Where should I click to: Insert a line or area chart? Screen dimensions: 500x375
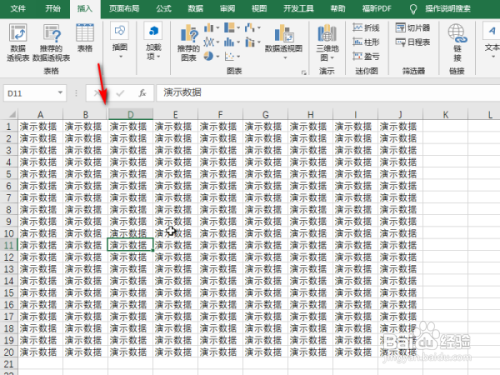tap(211, 42)
